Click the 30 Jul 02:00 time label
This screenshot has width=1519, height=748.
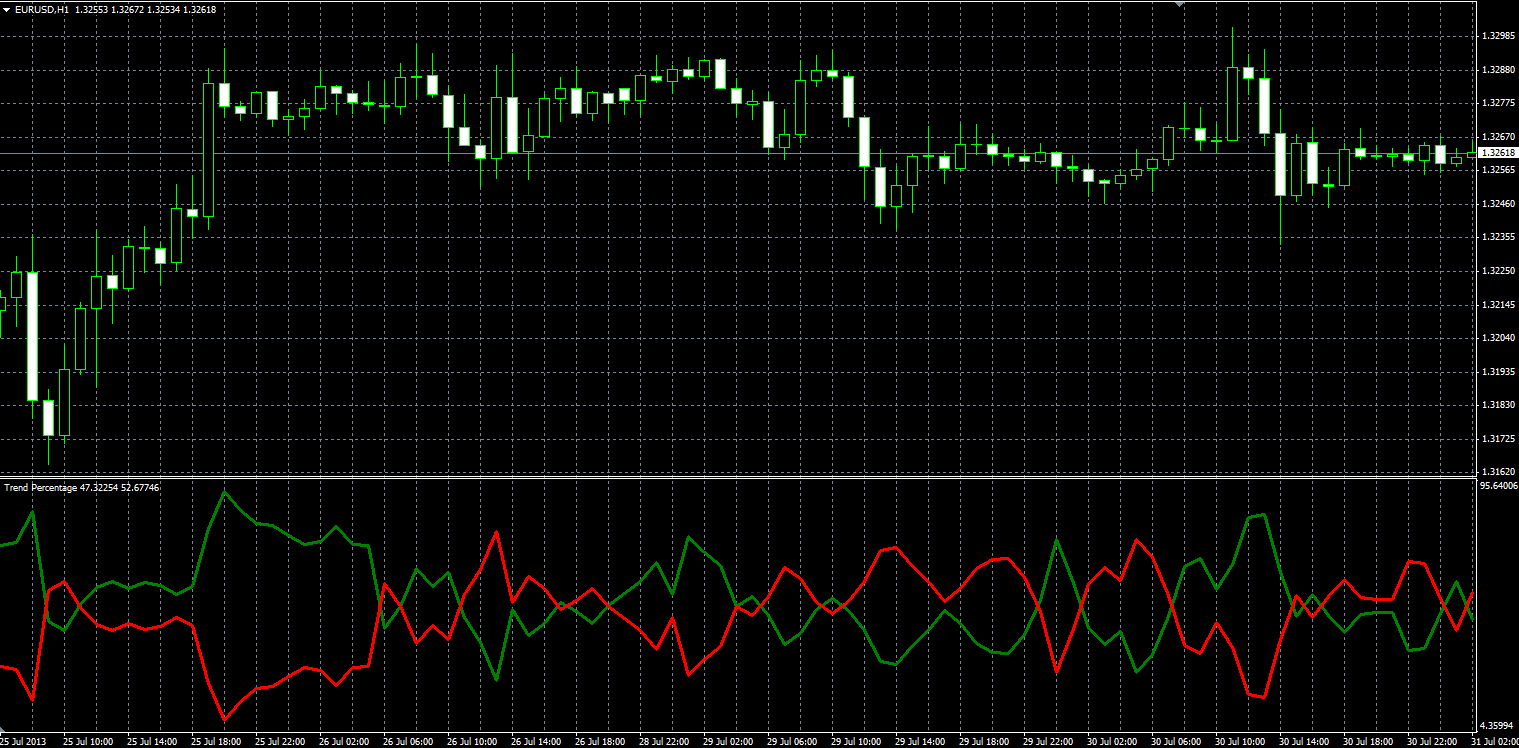[1111, 742]
